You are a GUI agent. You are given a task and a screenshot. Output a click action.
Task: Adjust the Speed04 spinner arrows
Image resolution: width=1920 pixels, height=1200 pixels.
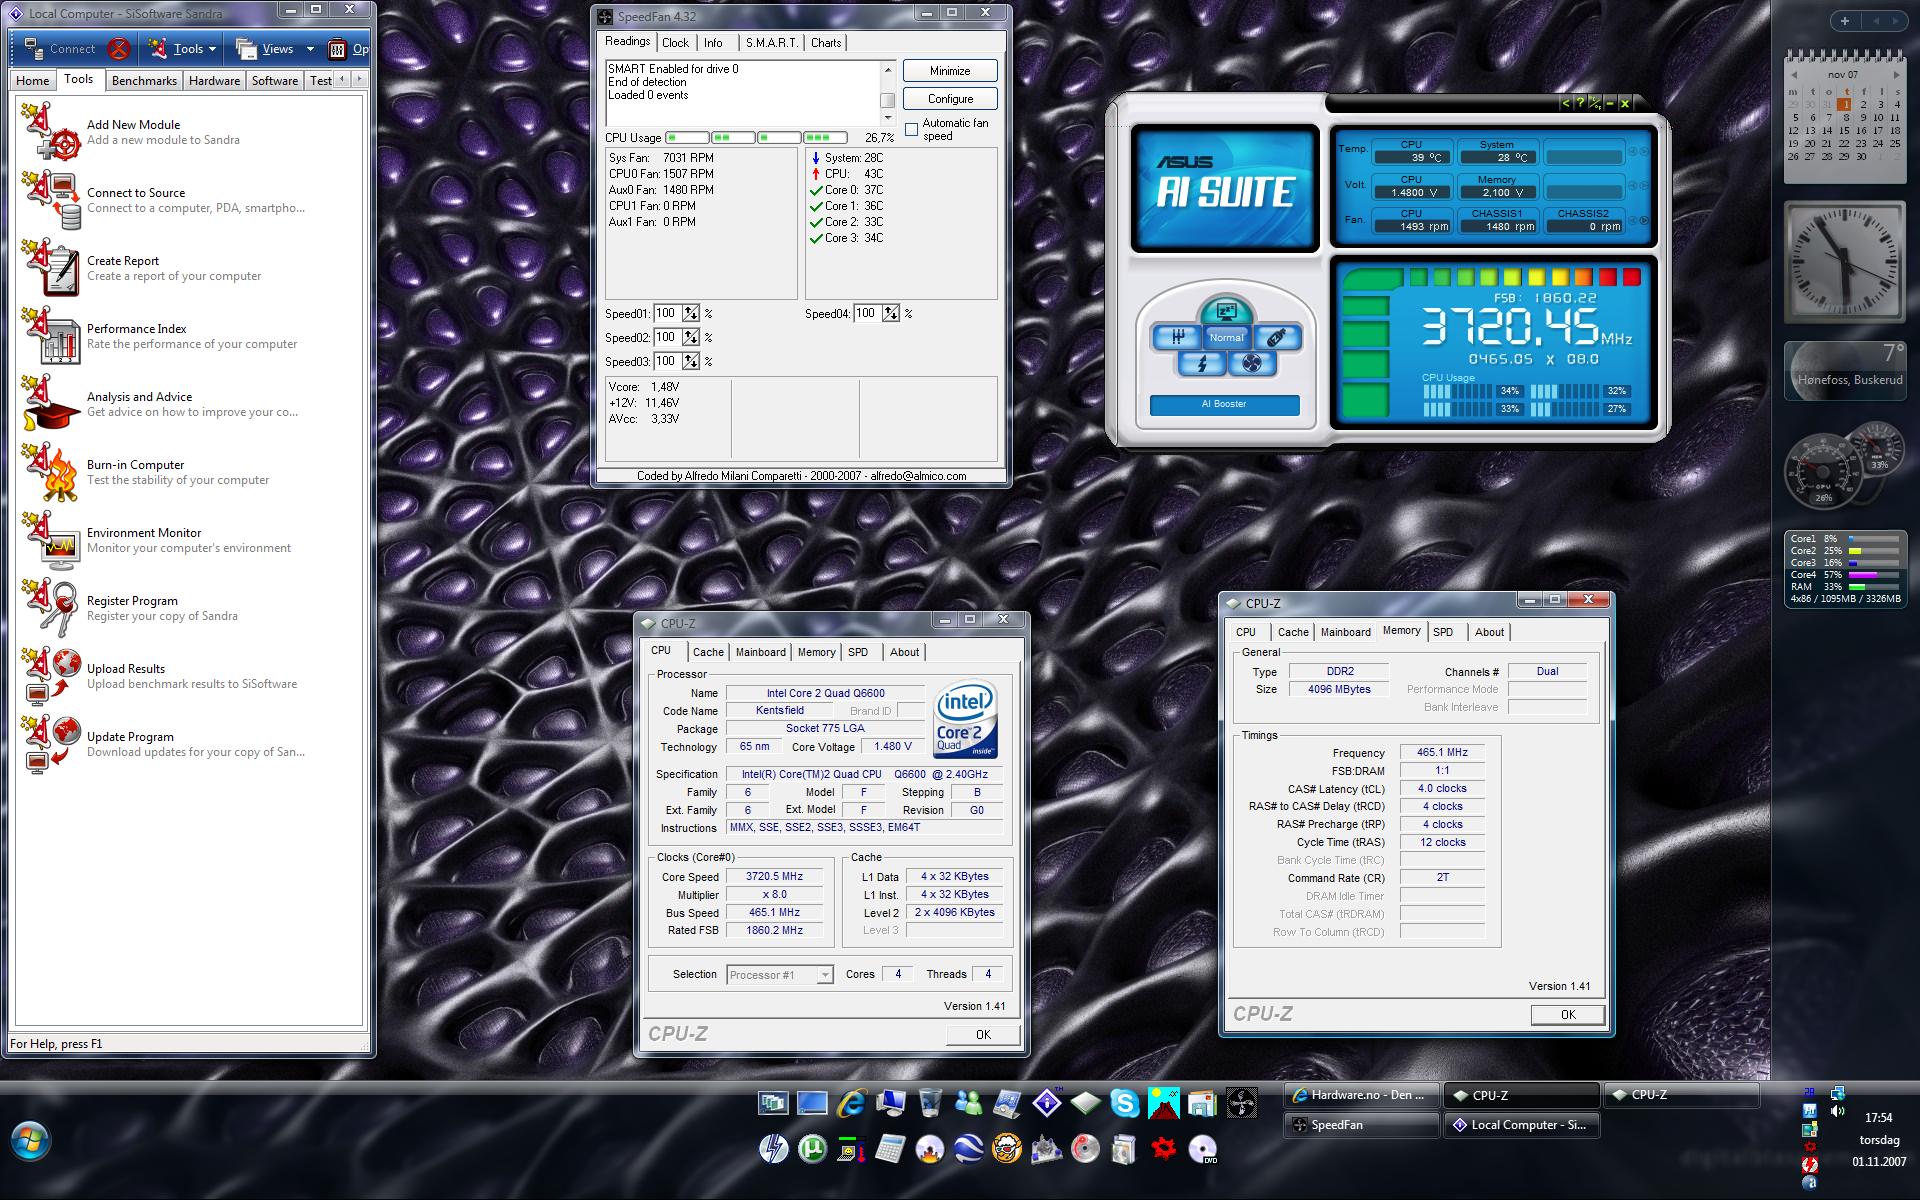(891, 313)
